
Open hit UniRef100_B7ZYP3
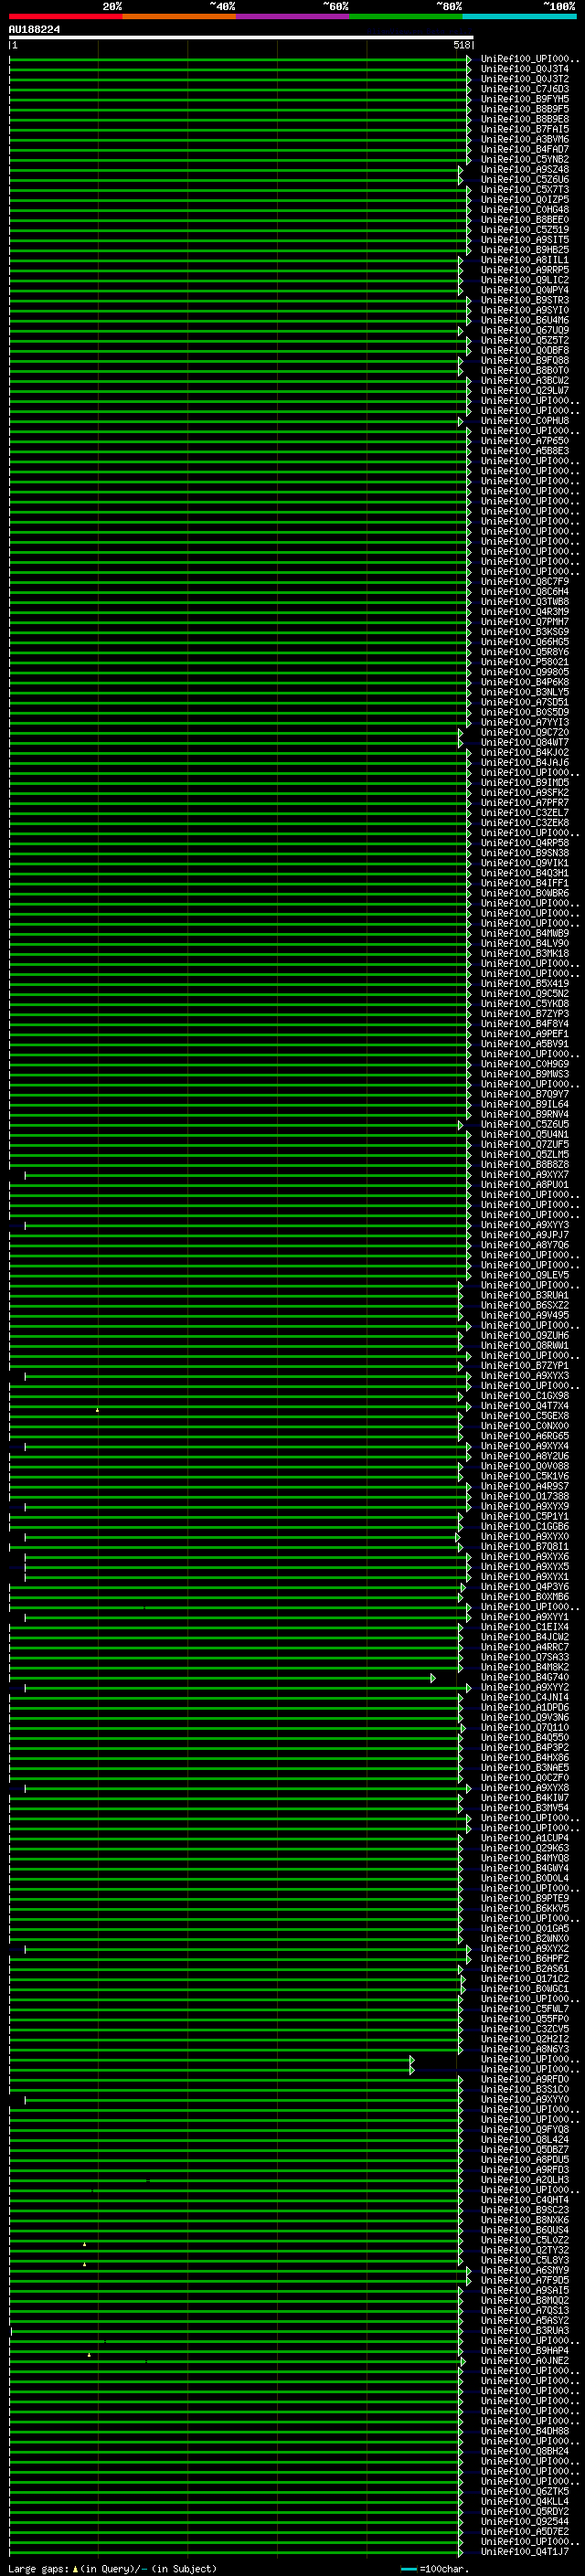(x=525, y=1014)
